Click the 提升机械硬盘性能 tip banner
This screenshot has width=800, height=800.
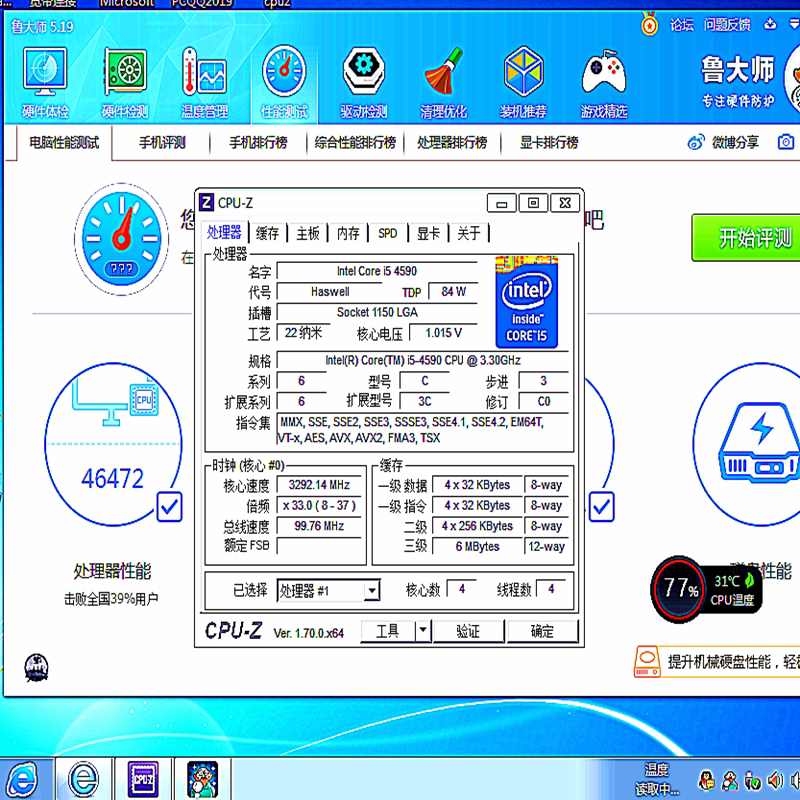717,662
